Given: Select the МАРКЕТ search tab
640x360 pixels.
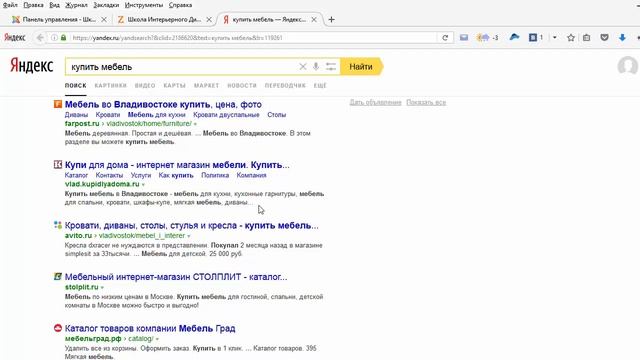Looking at the screenshot, I should pos(207,85).
